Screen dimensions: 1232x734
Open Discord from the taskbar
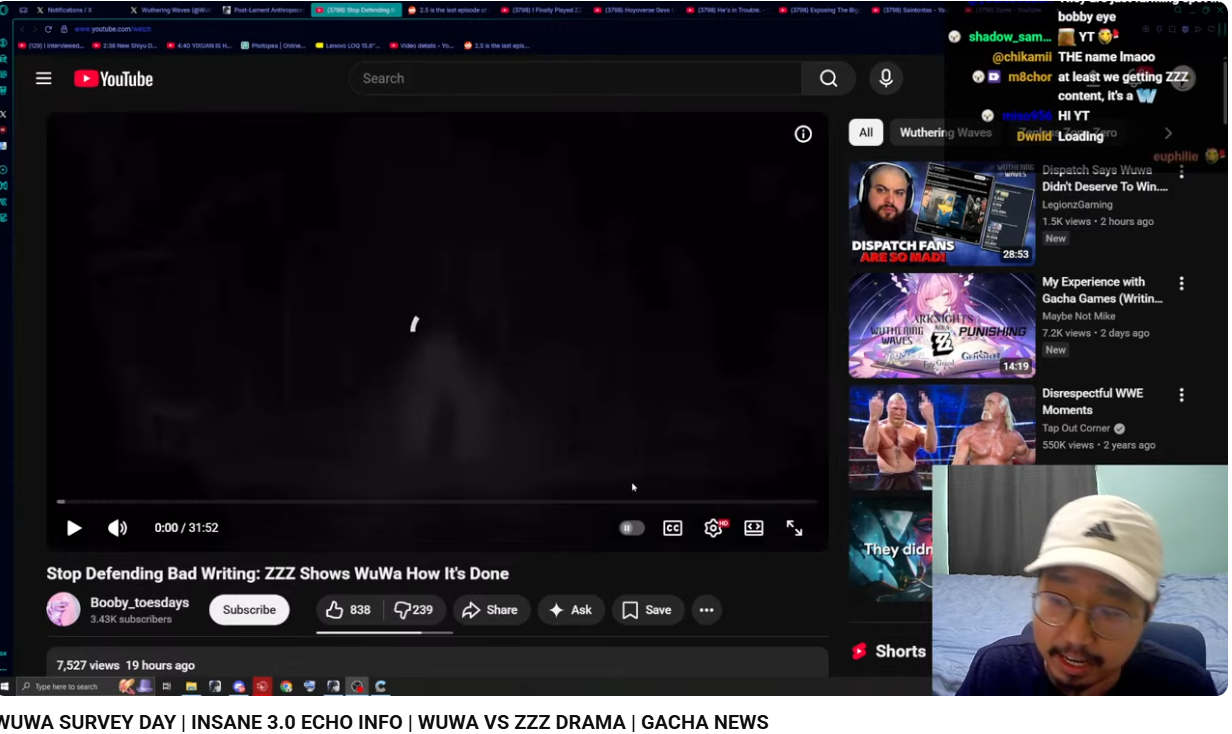(239, 686)
